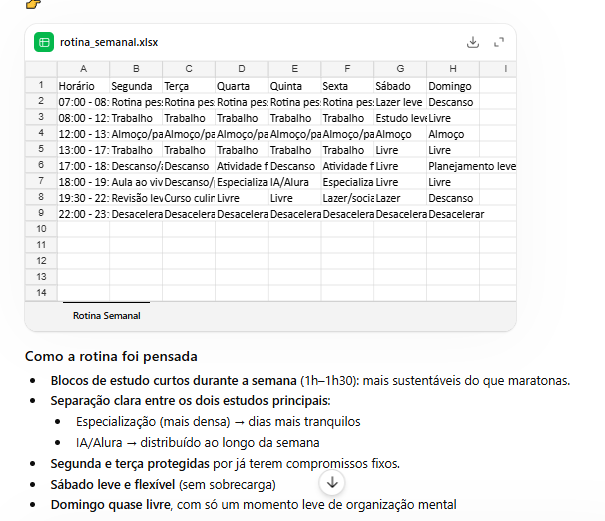Select column D header

[x=242, y=69]
